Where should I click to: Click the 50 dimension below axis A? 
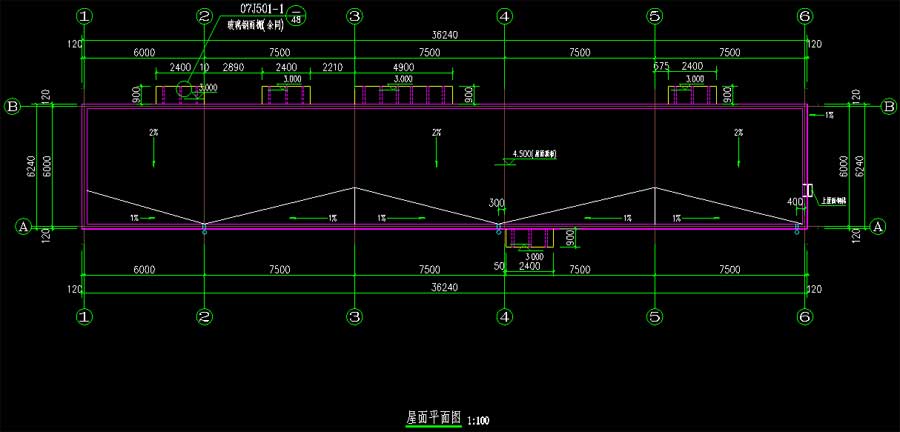498,266
